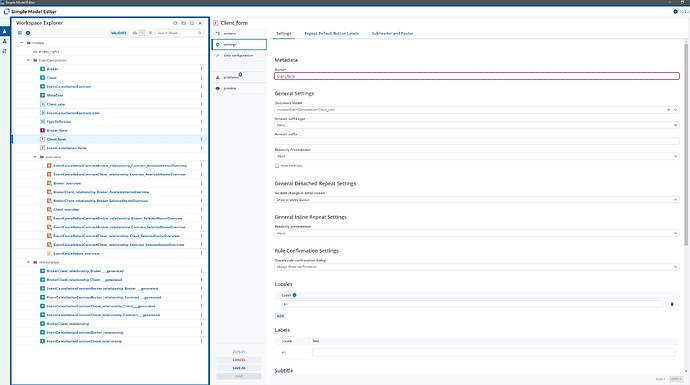The height and width of the screenshot is (385, 690).
Task: Click into the Amount suffix field
Action: pyautogui.click(x=477, y=141)
